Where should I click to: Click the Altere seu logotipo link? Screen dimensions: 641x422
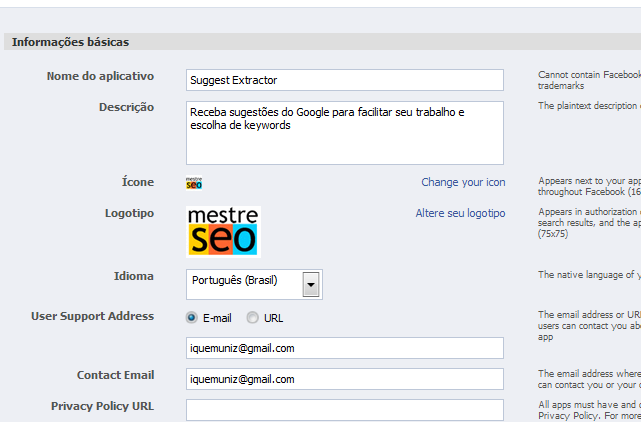460,213
